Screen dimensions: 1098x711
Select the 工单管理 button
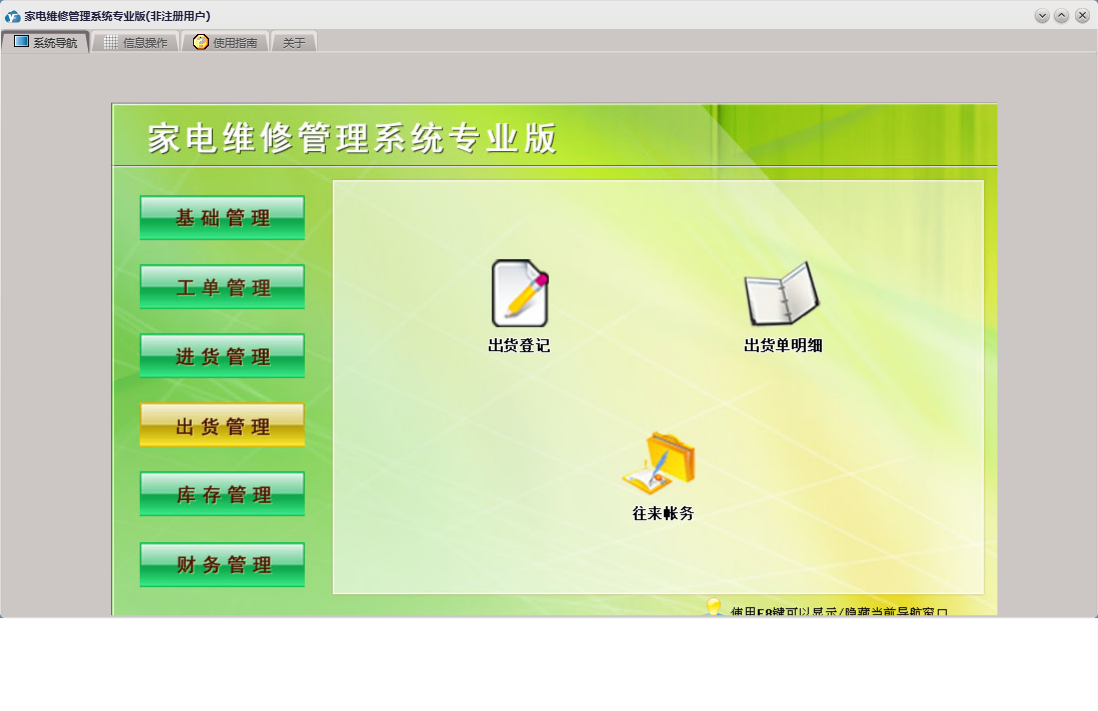(223, 287)
